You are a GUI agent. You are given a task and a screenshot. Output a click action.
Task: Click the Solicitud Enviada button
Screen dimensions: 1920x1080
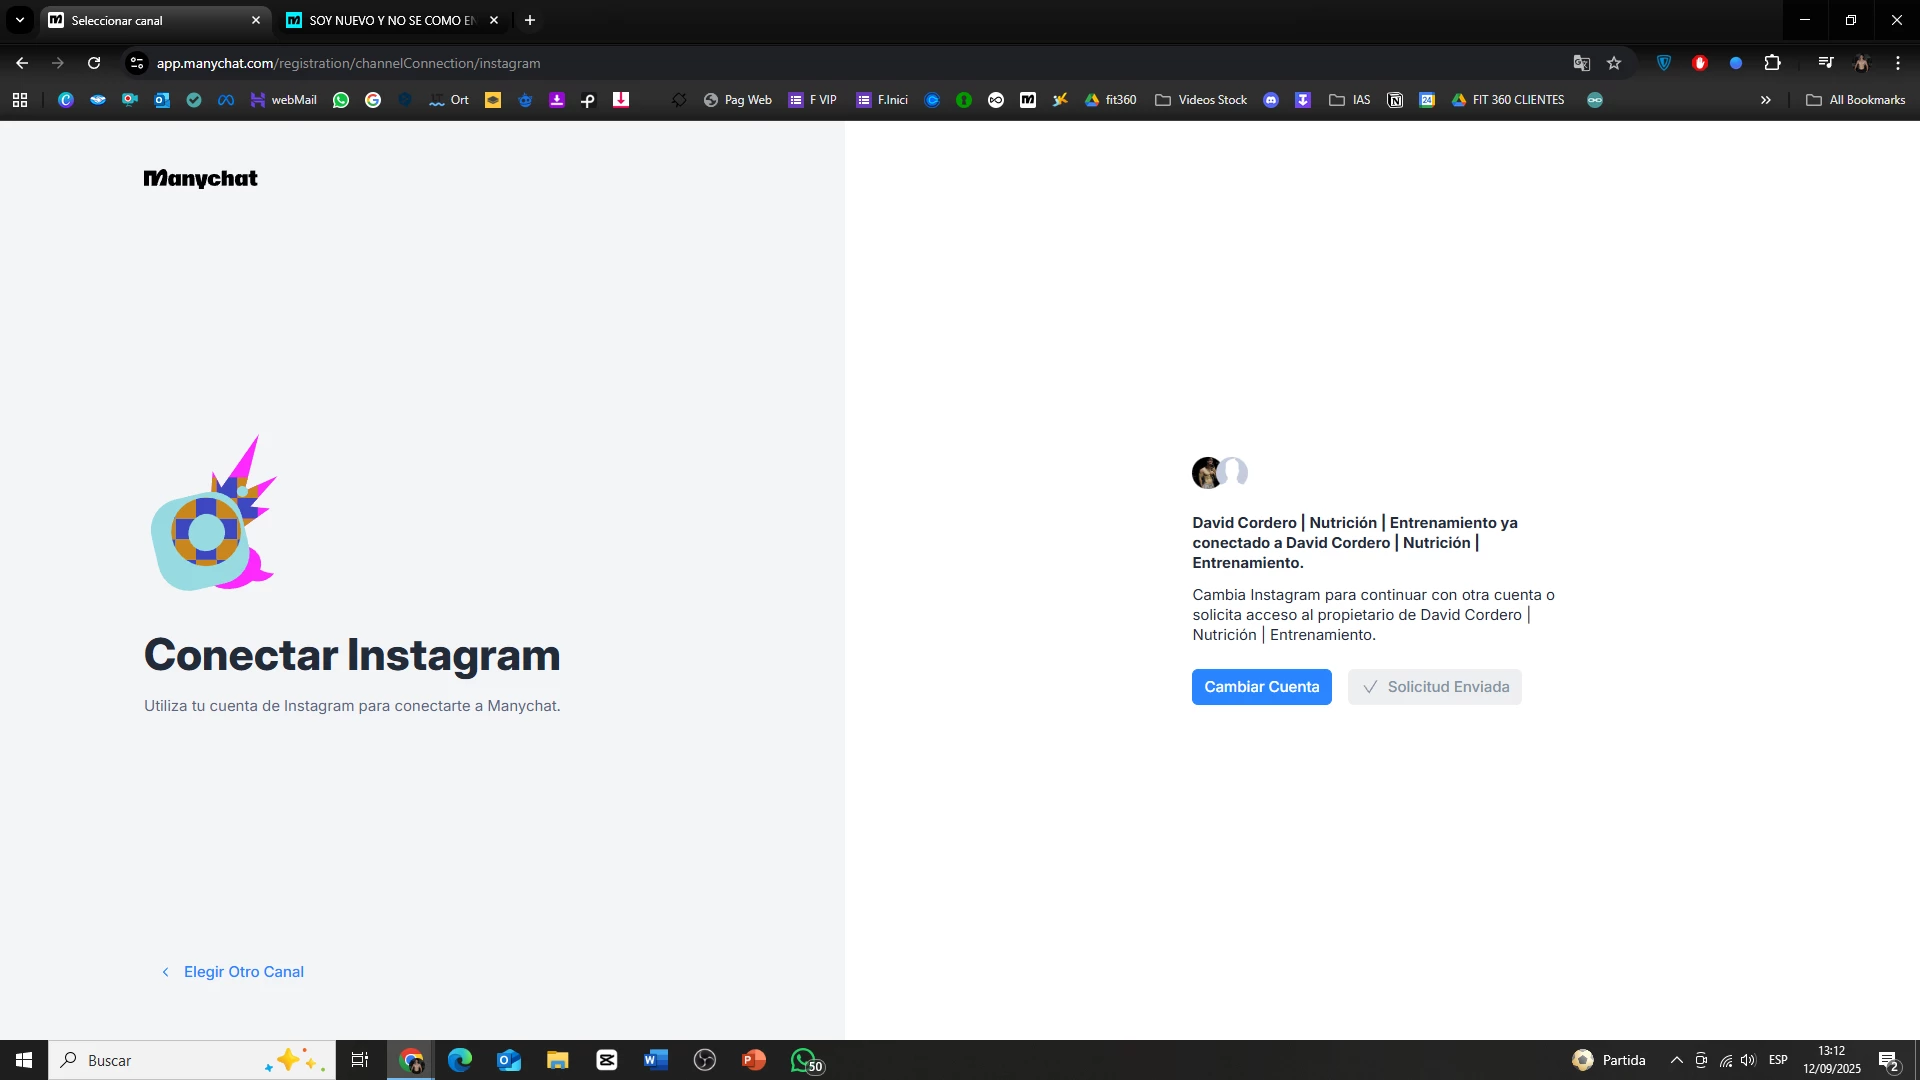click(1434, 687)
